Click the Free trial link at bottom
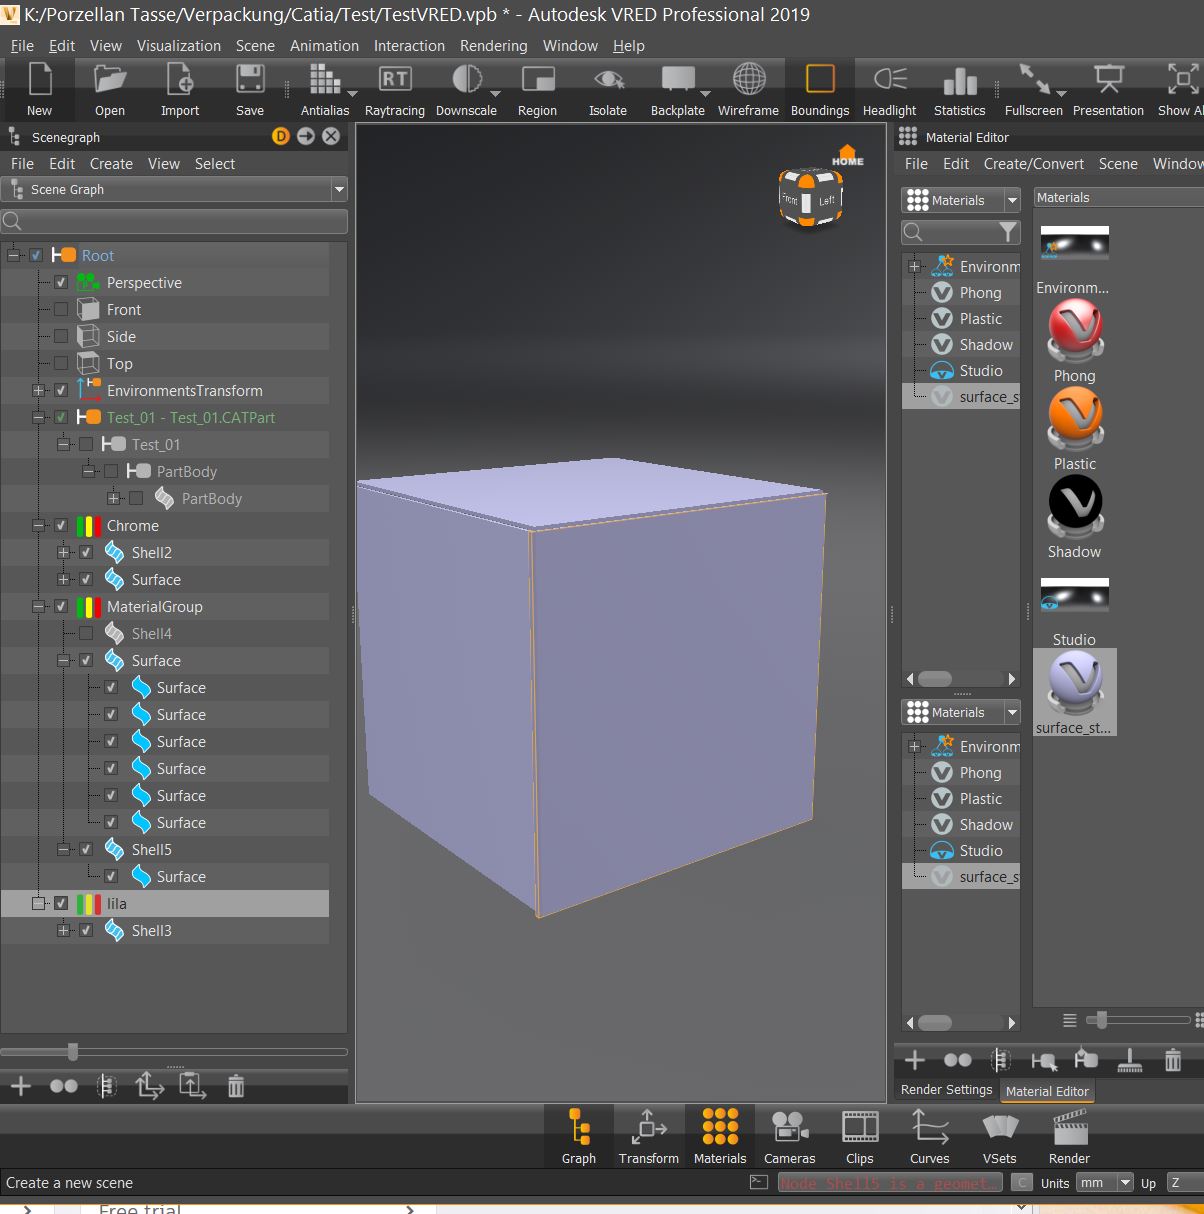1204x1214 pixels. click(x=139, y=1207)
